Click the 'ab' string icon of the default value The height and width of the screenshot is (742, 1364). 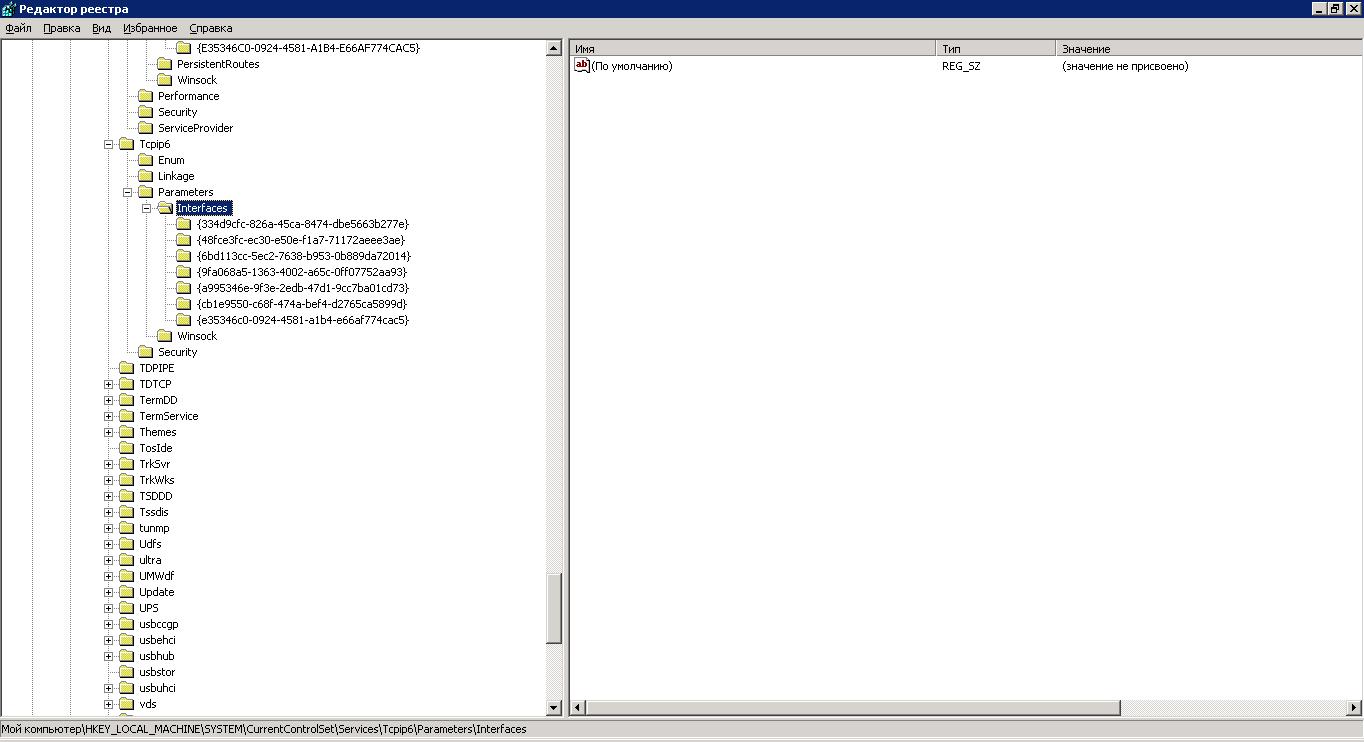pos(582,66)
